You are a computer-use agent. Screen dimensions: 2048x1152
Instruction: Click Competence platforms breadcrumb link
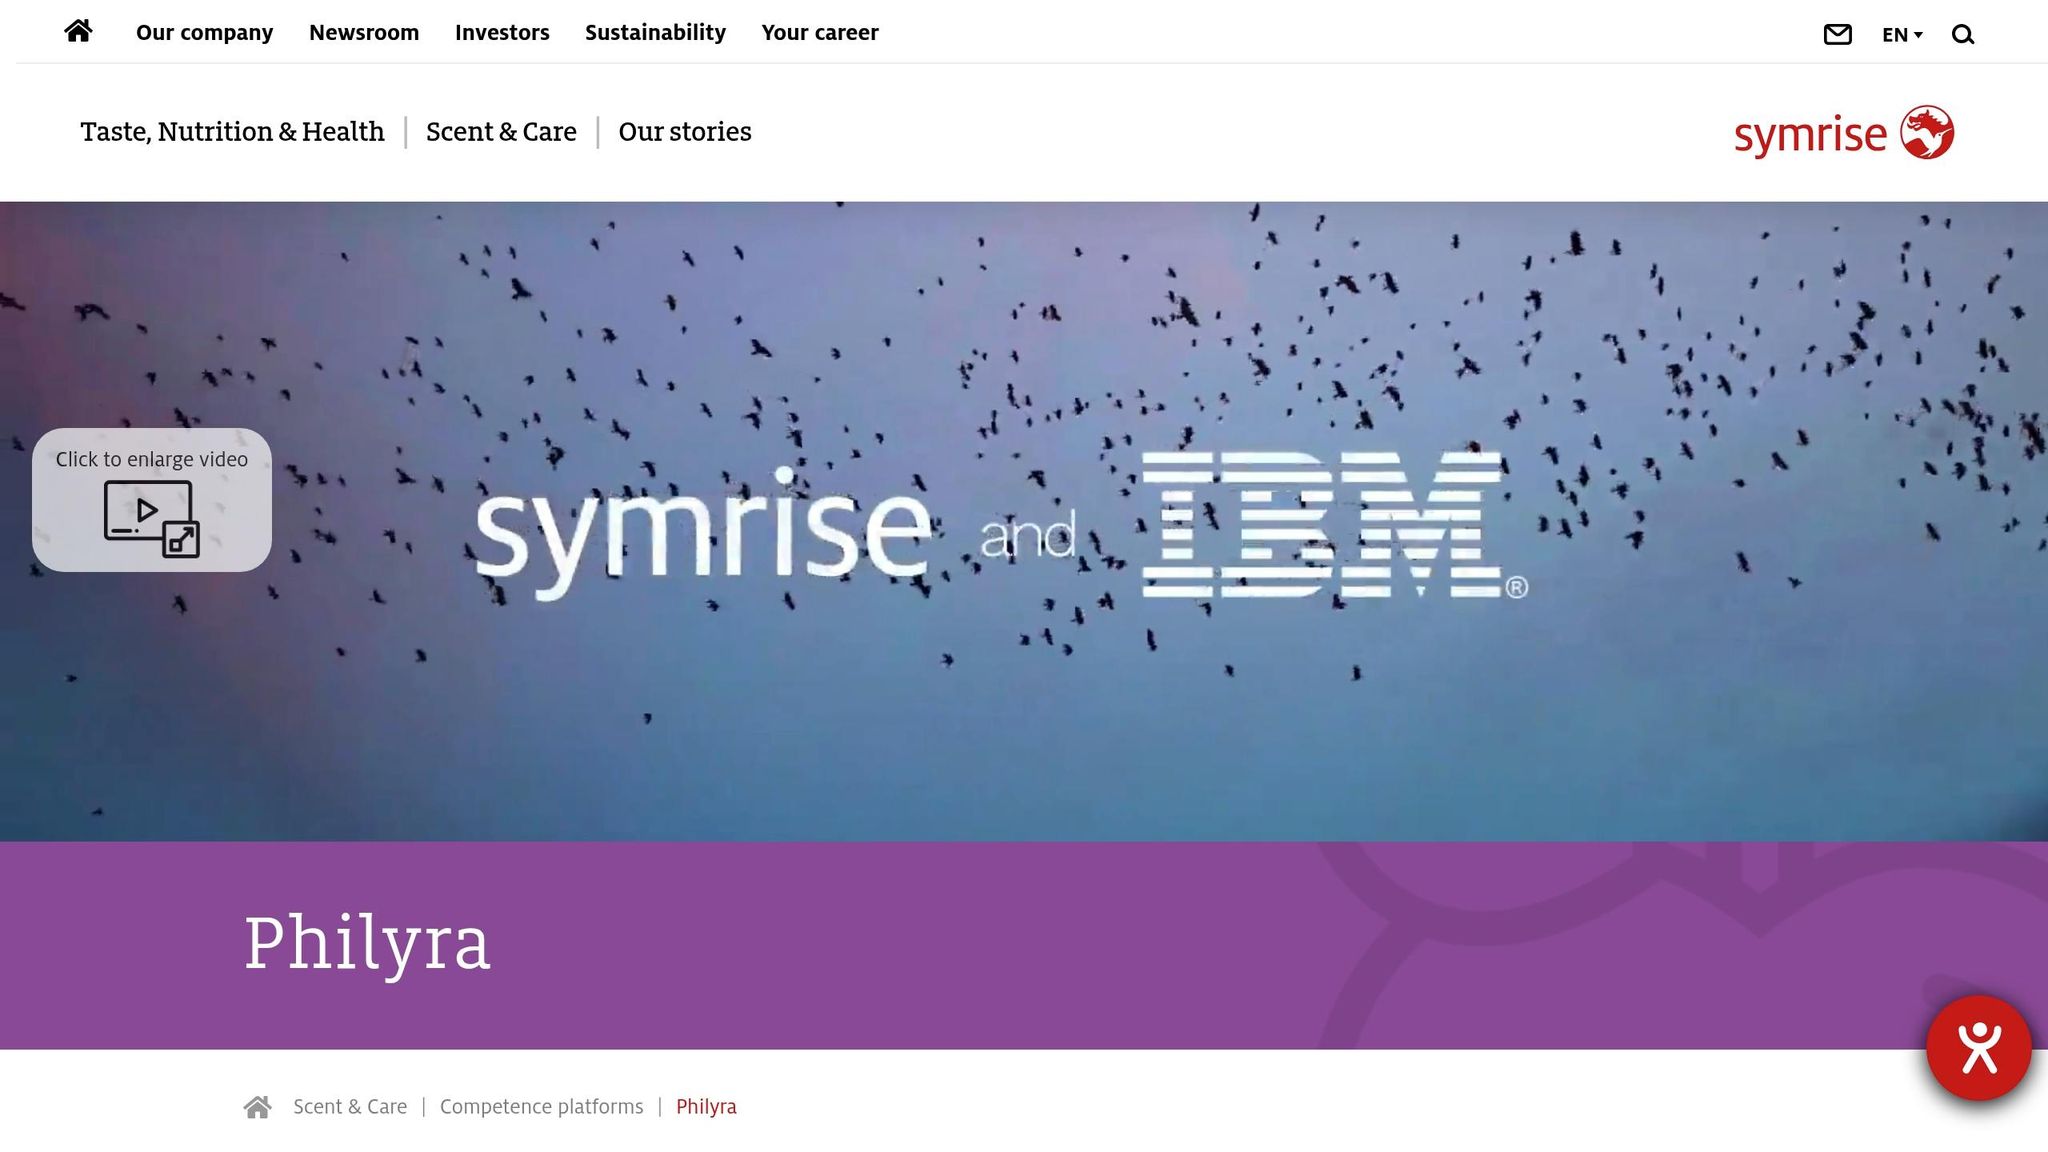click(541, 1107)
